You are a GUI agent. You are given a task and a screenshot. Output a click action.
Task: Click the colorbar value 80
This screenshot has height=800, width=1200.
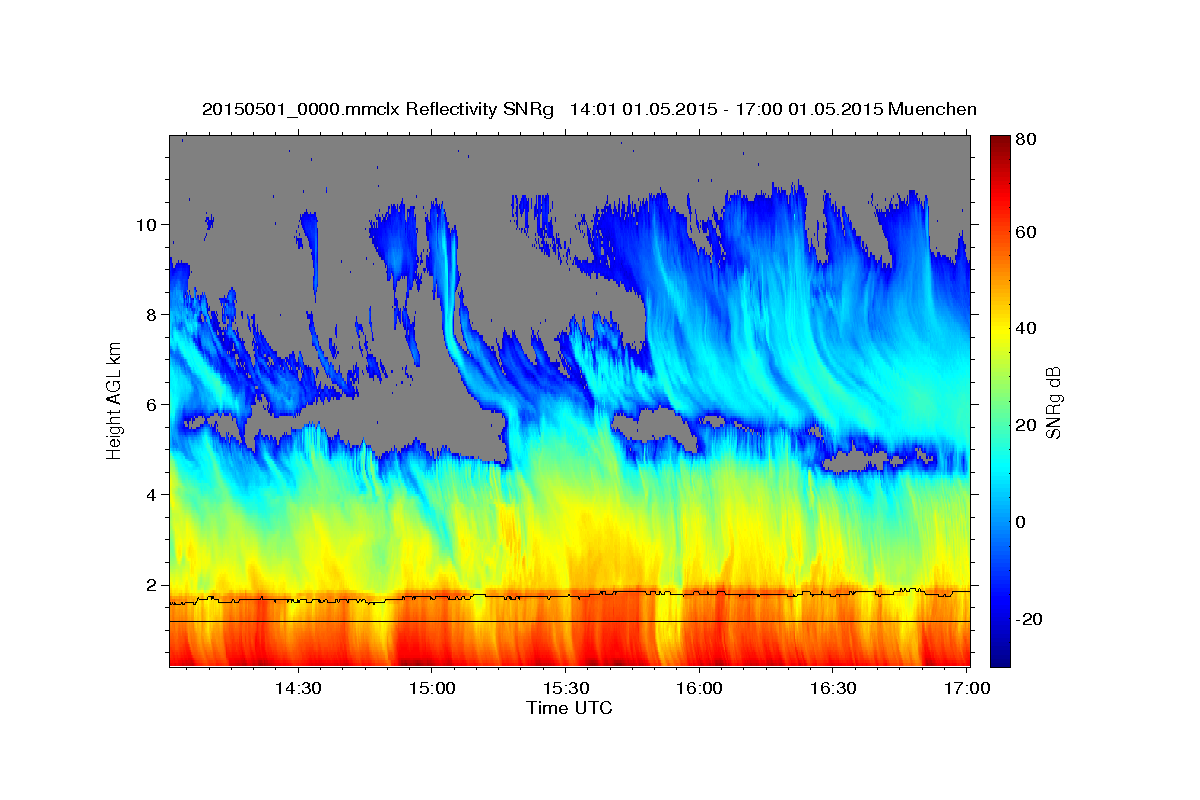[1025, 140]
